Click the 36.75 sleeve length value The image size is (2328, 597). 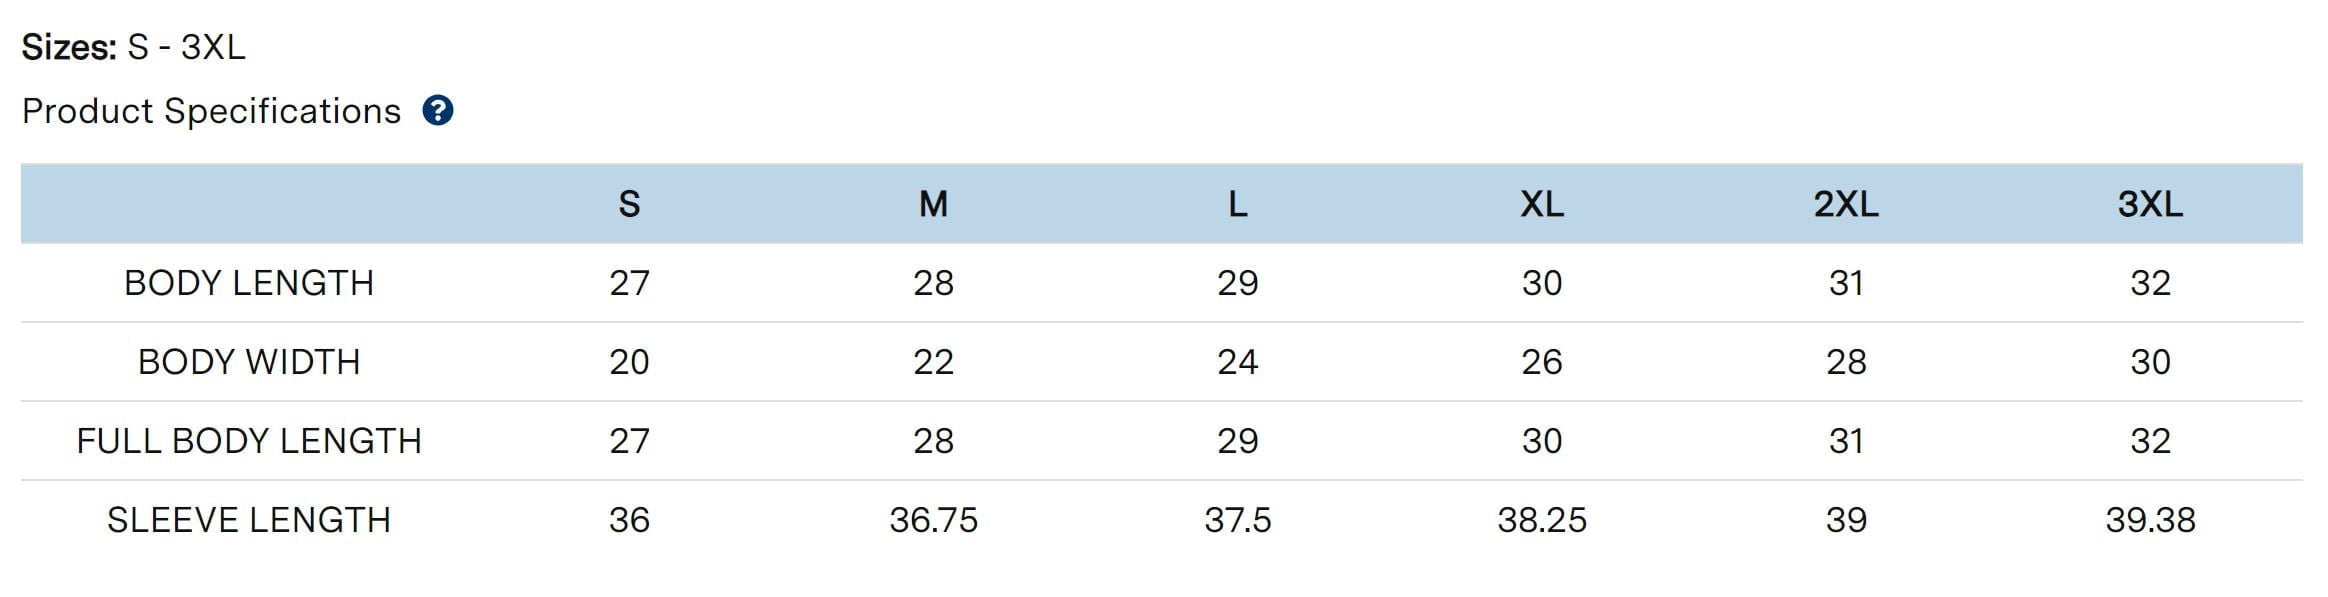pyautogui.click(x=933, y=520)
